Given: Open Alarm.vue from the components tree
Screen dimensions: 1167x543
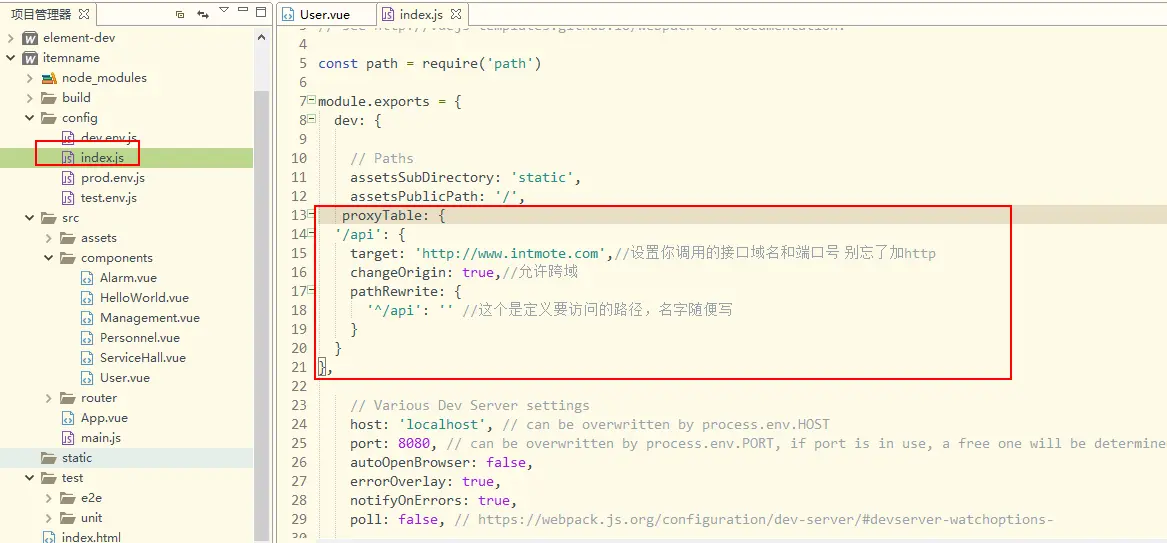Looking at the screenshot, I should point(128,278).
